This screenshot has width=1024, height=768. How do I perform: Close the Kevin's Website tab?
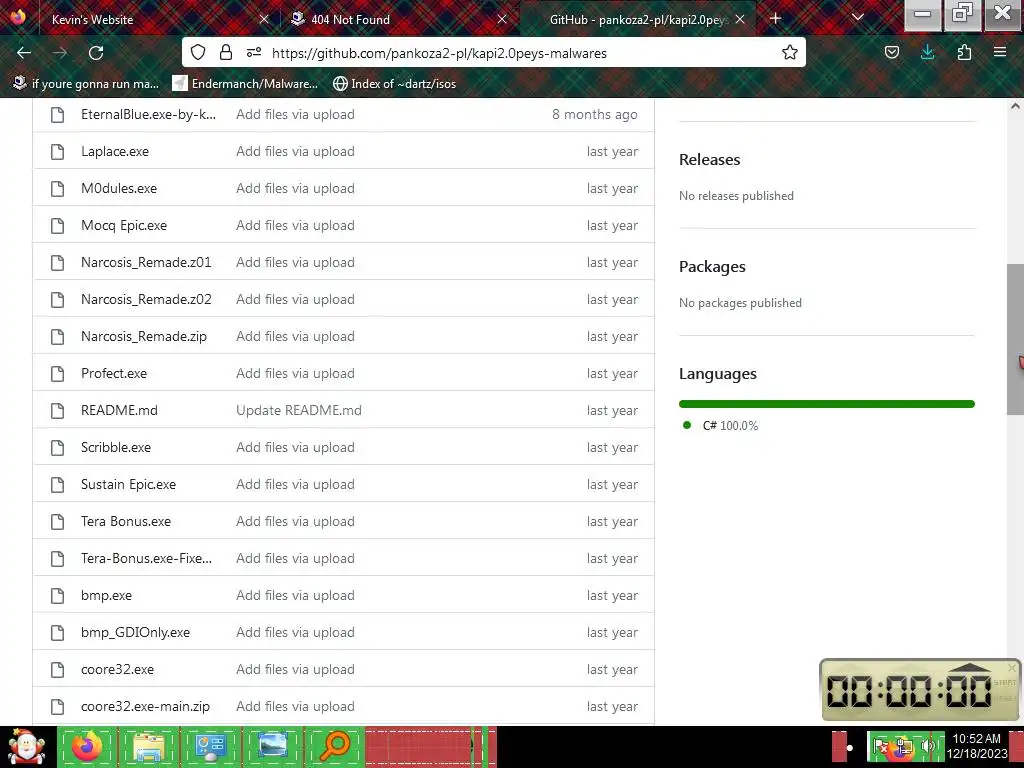click(x=264, y=19)
